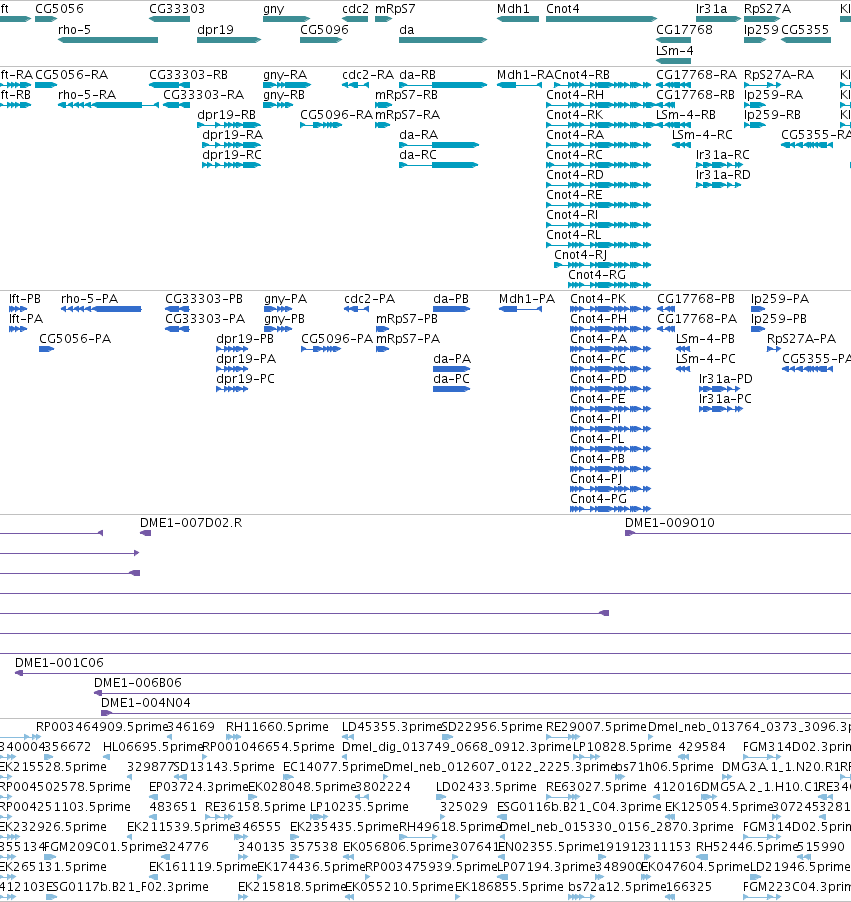
Task: Select BAC clone DME1-009O10 label
Action: [670, 523]
